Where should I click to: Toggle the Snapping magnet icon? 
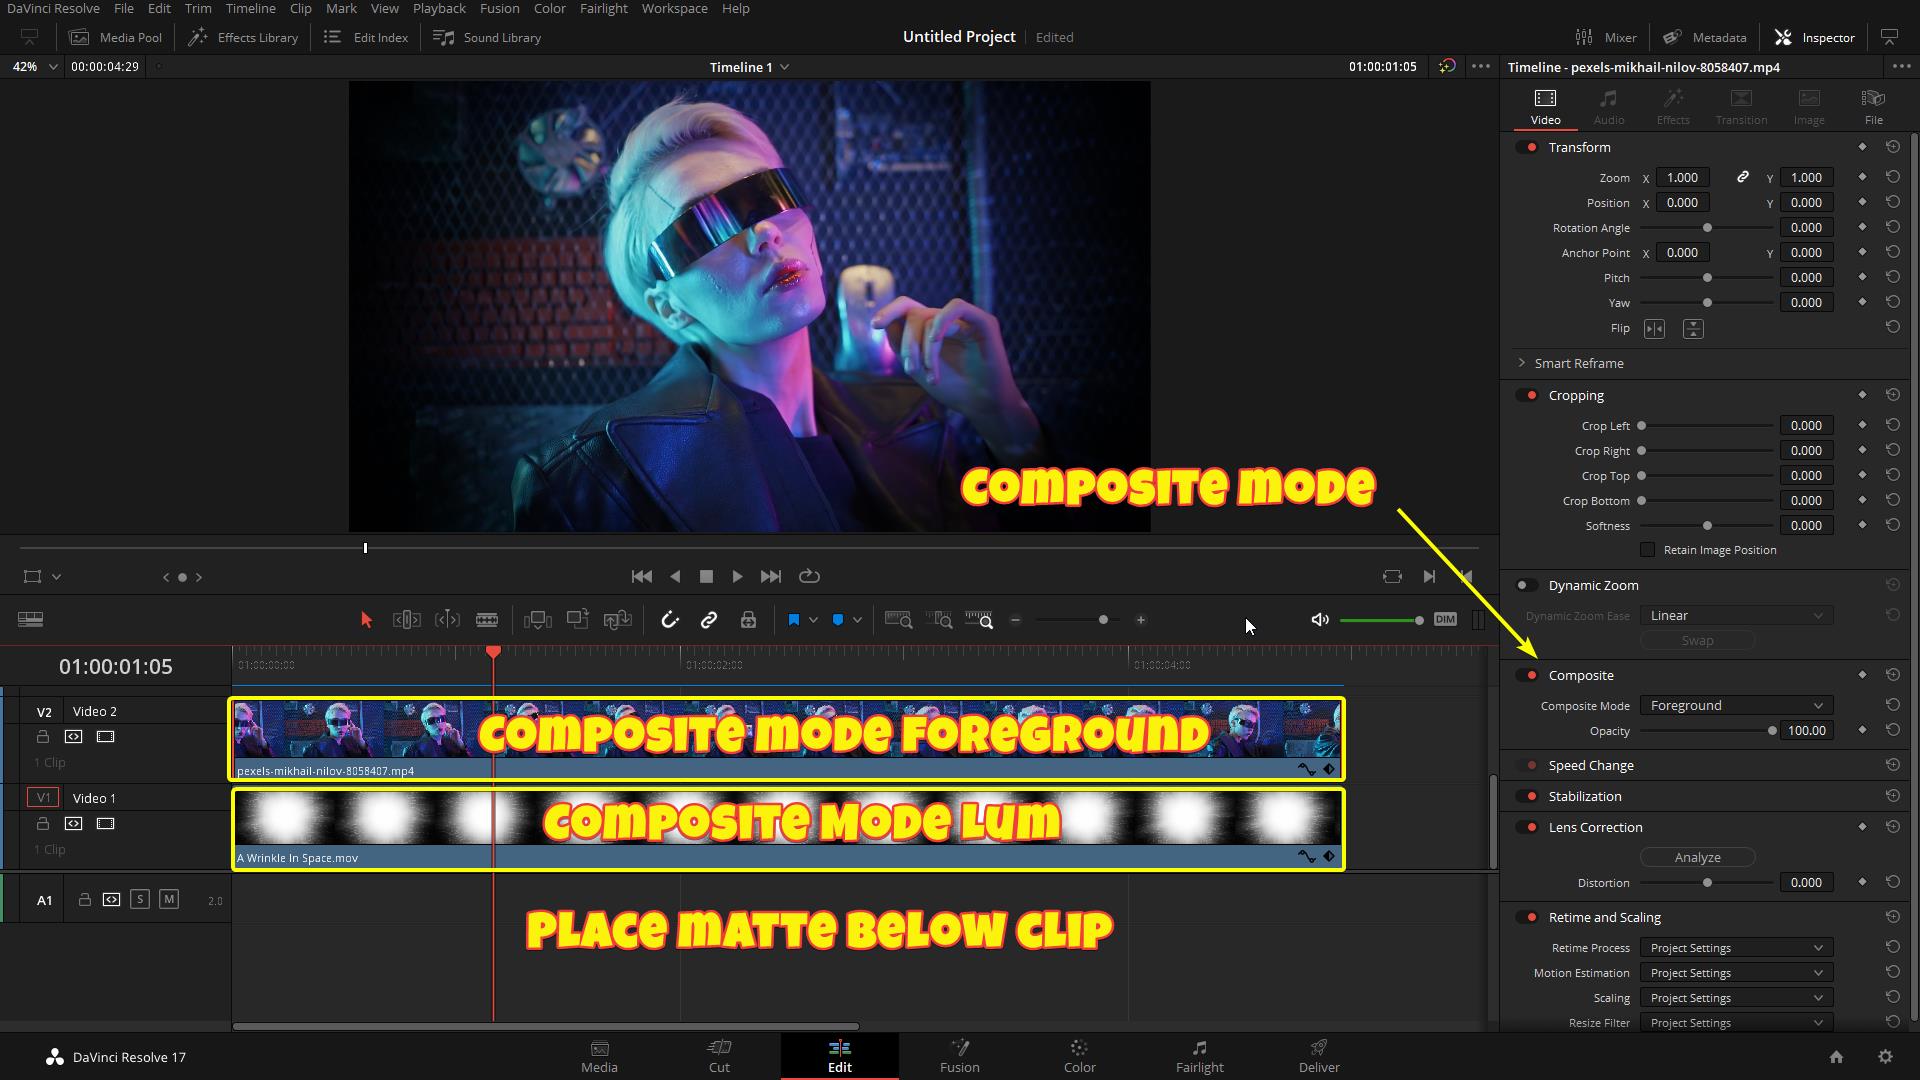[x=670, y=620]
